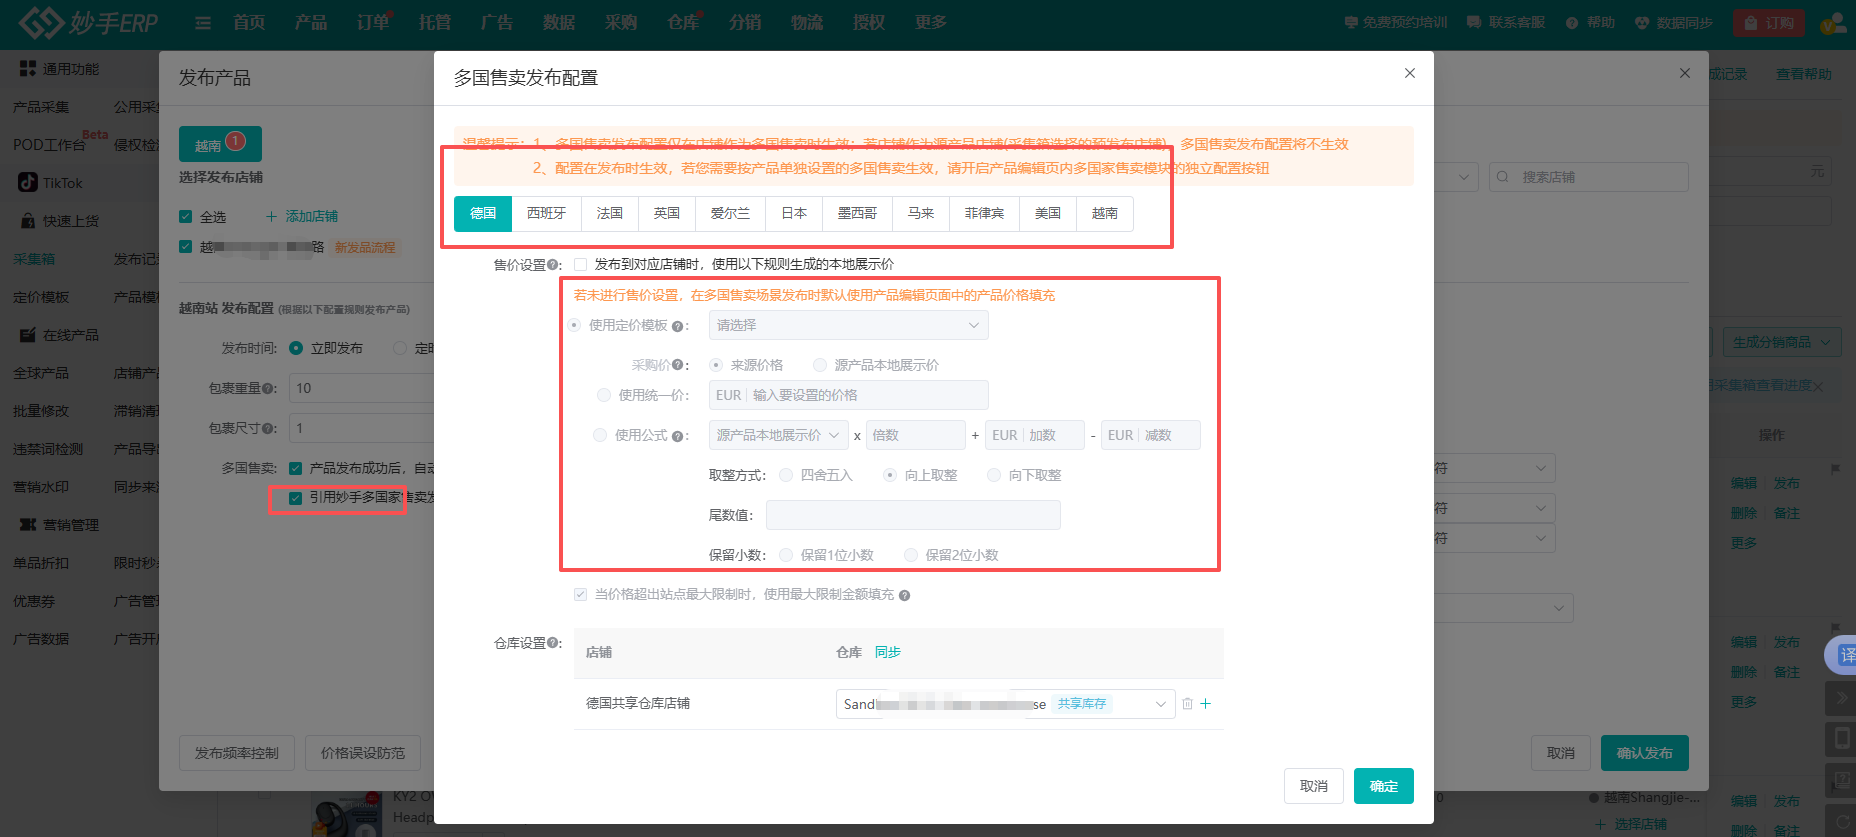1856x837 pixels.
Task: Click the 尾数值 input field
Action: (912, 515)
